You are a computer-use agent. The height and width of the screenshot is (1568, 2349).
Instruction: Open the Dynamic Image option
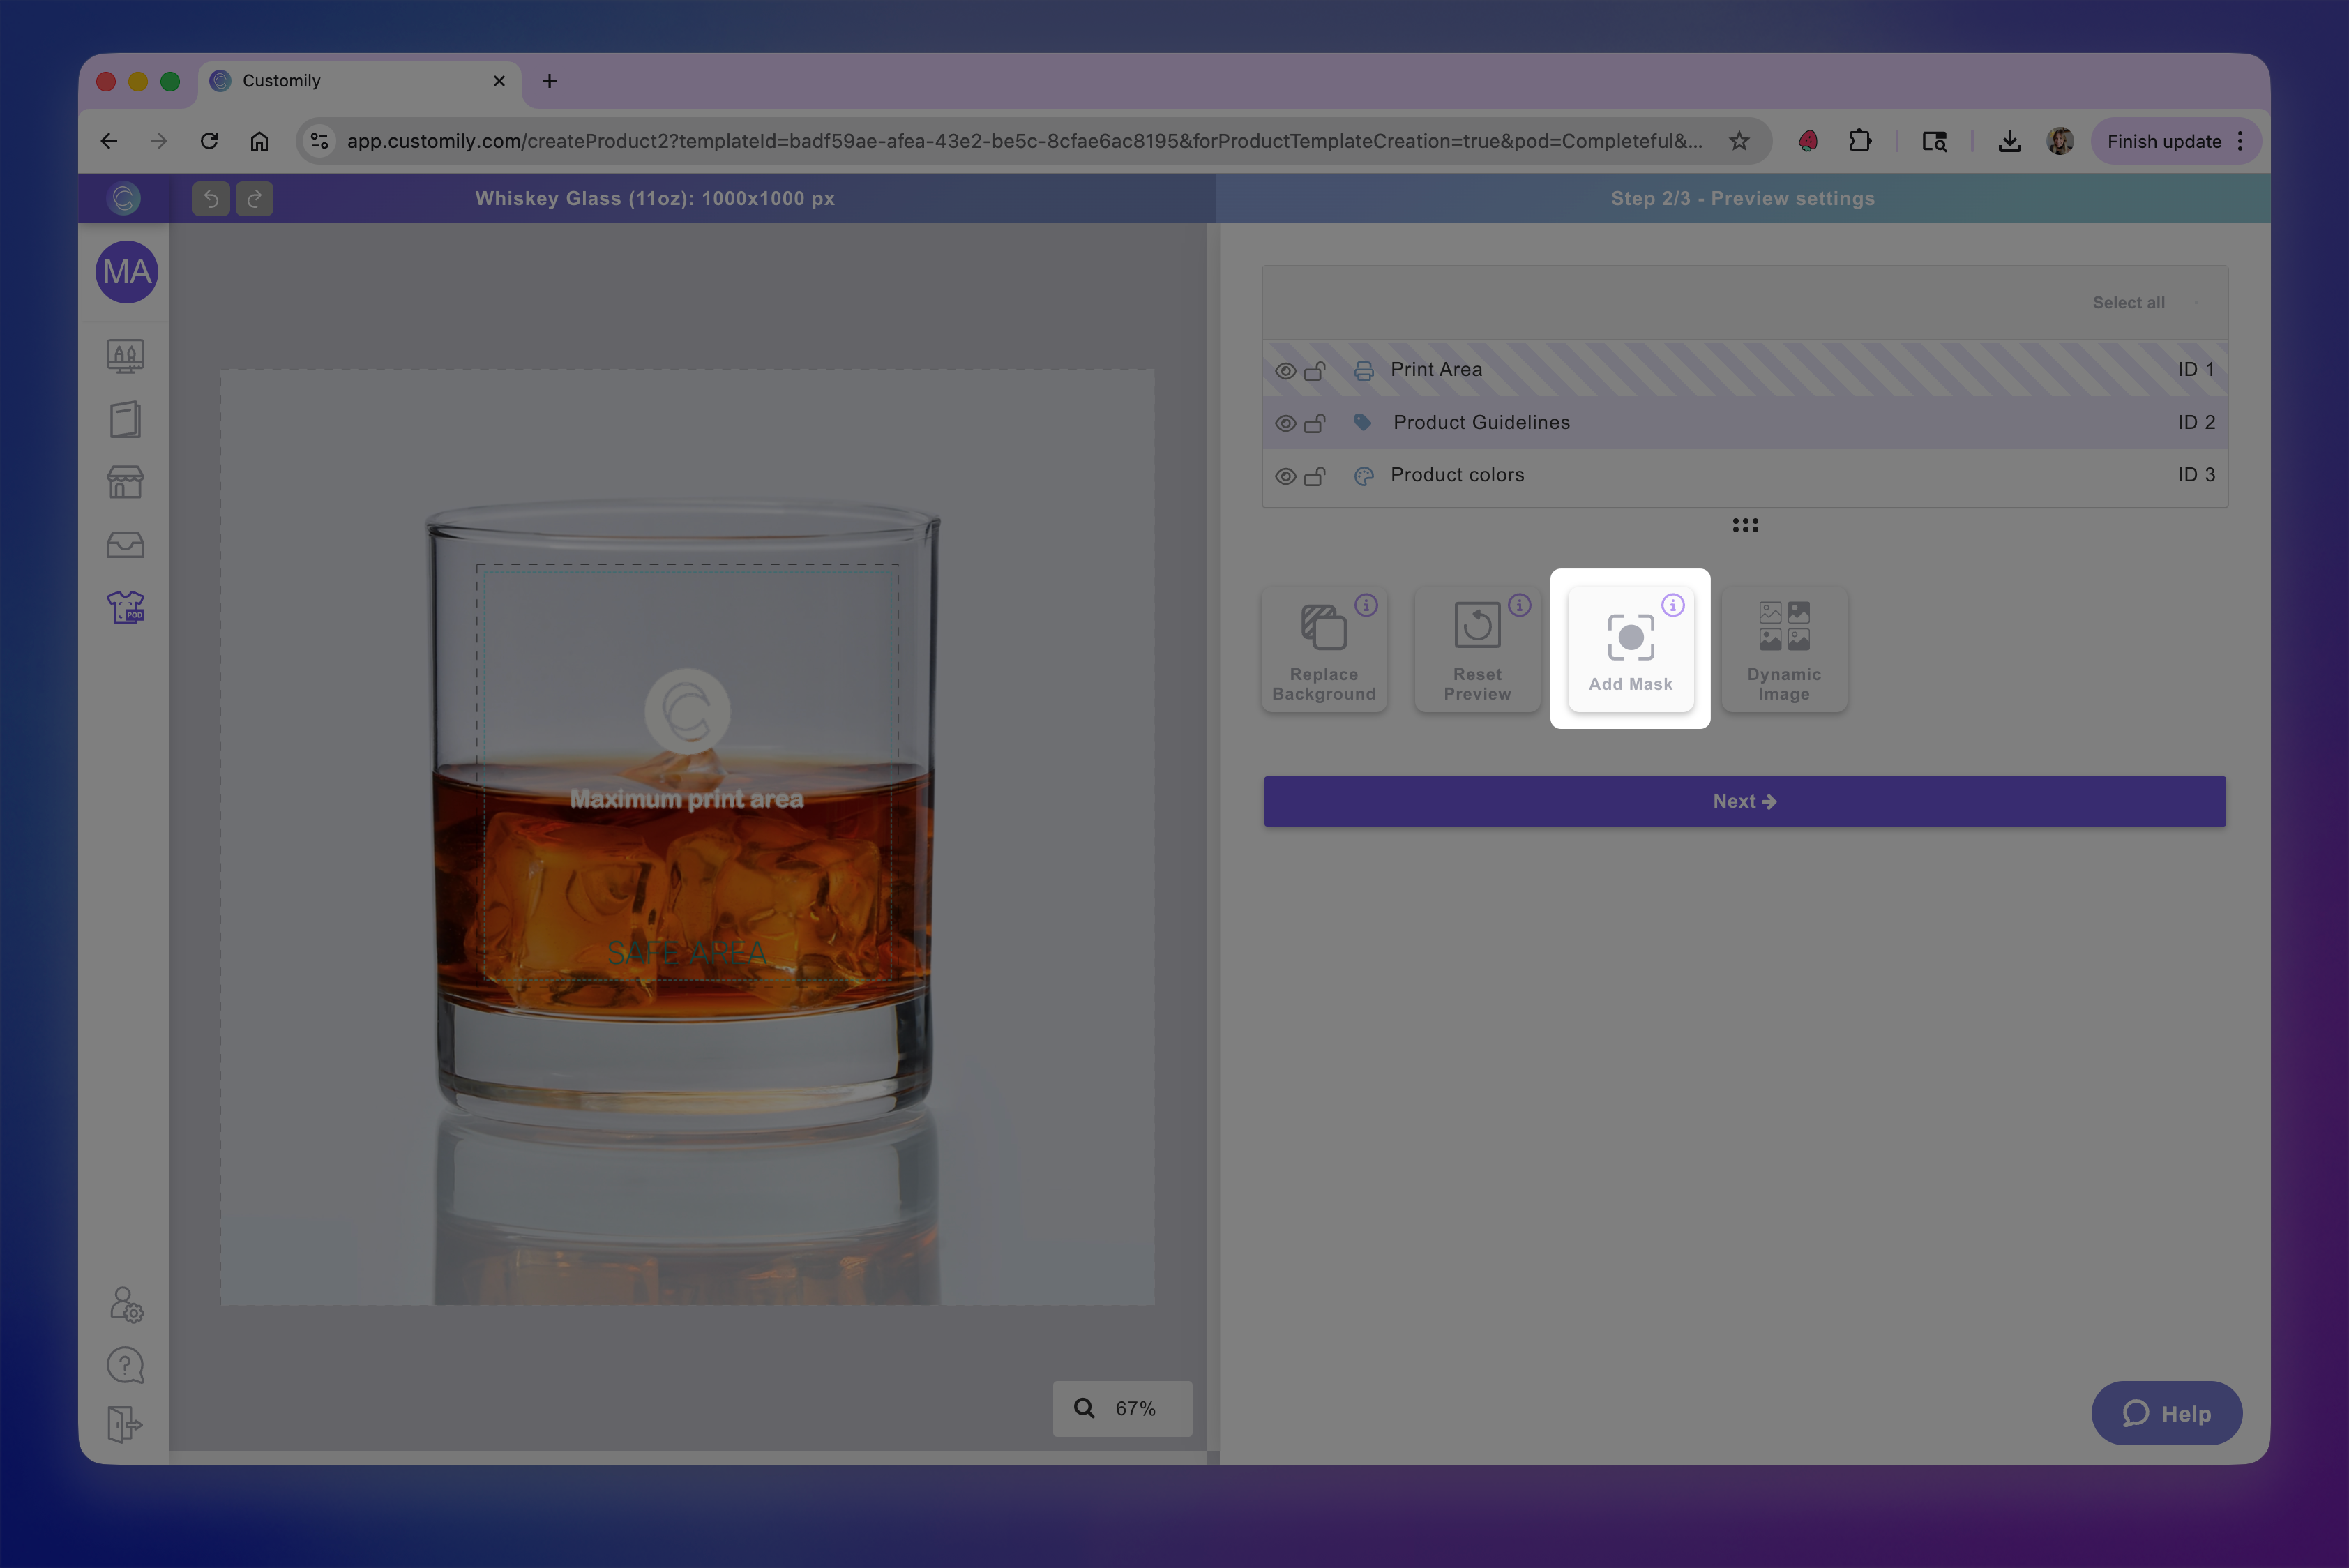click(x=1783, y=650)
